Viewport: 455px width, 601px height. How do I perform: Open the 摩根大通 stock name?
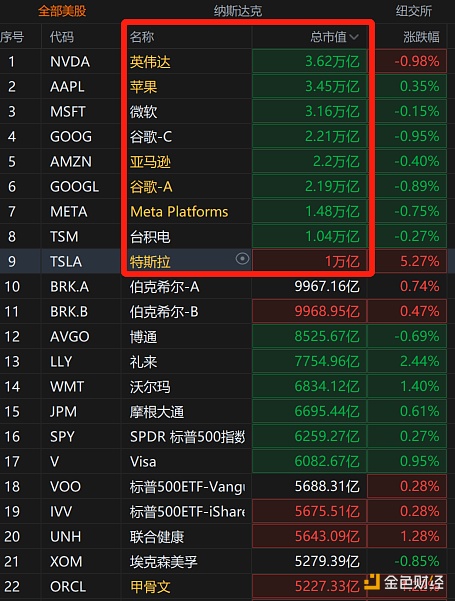pyautogui.click(x=157, y=412)
